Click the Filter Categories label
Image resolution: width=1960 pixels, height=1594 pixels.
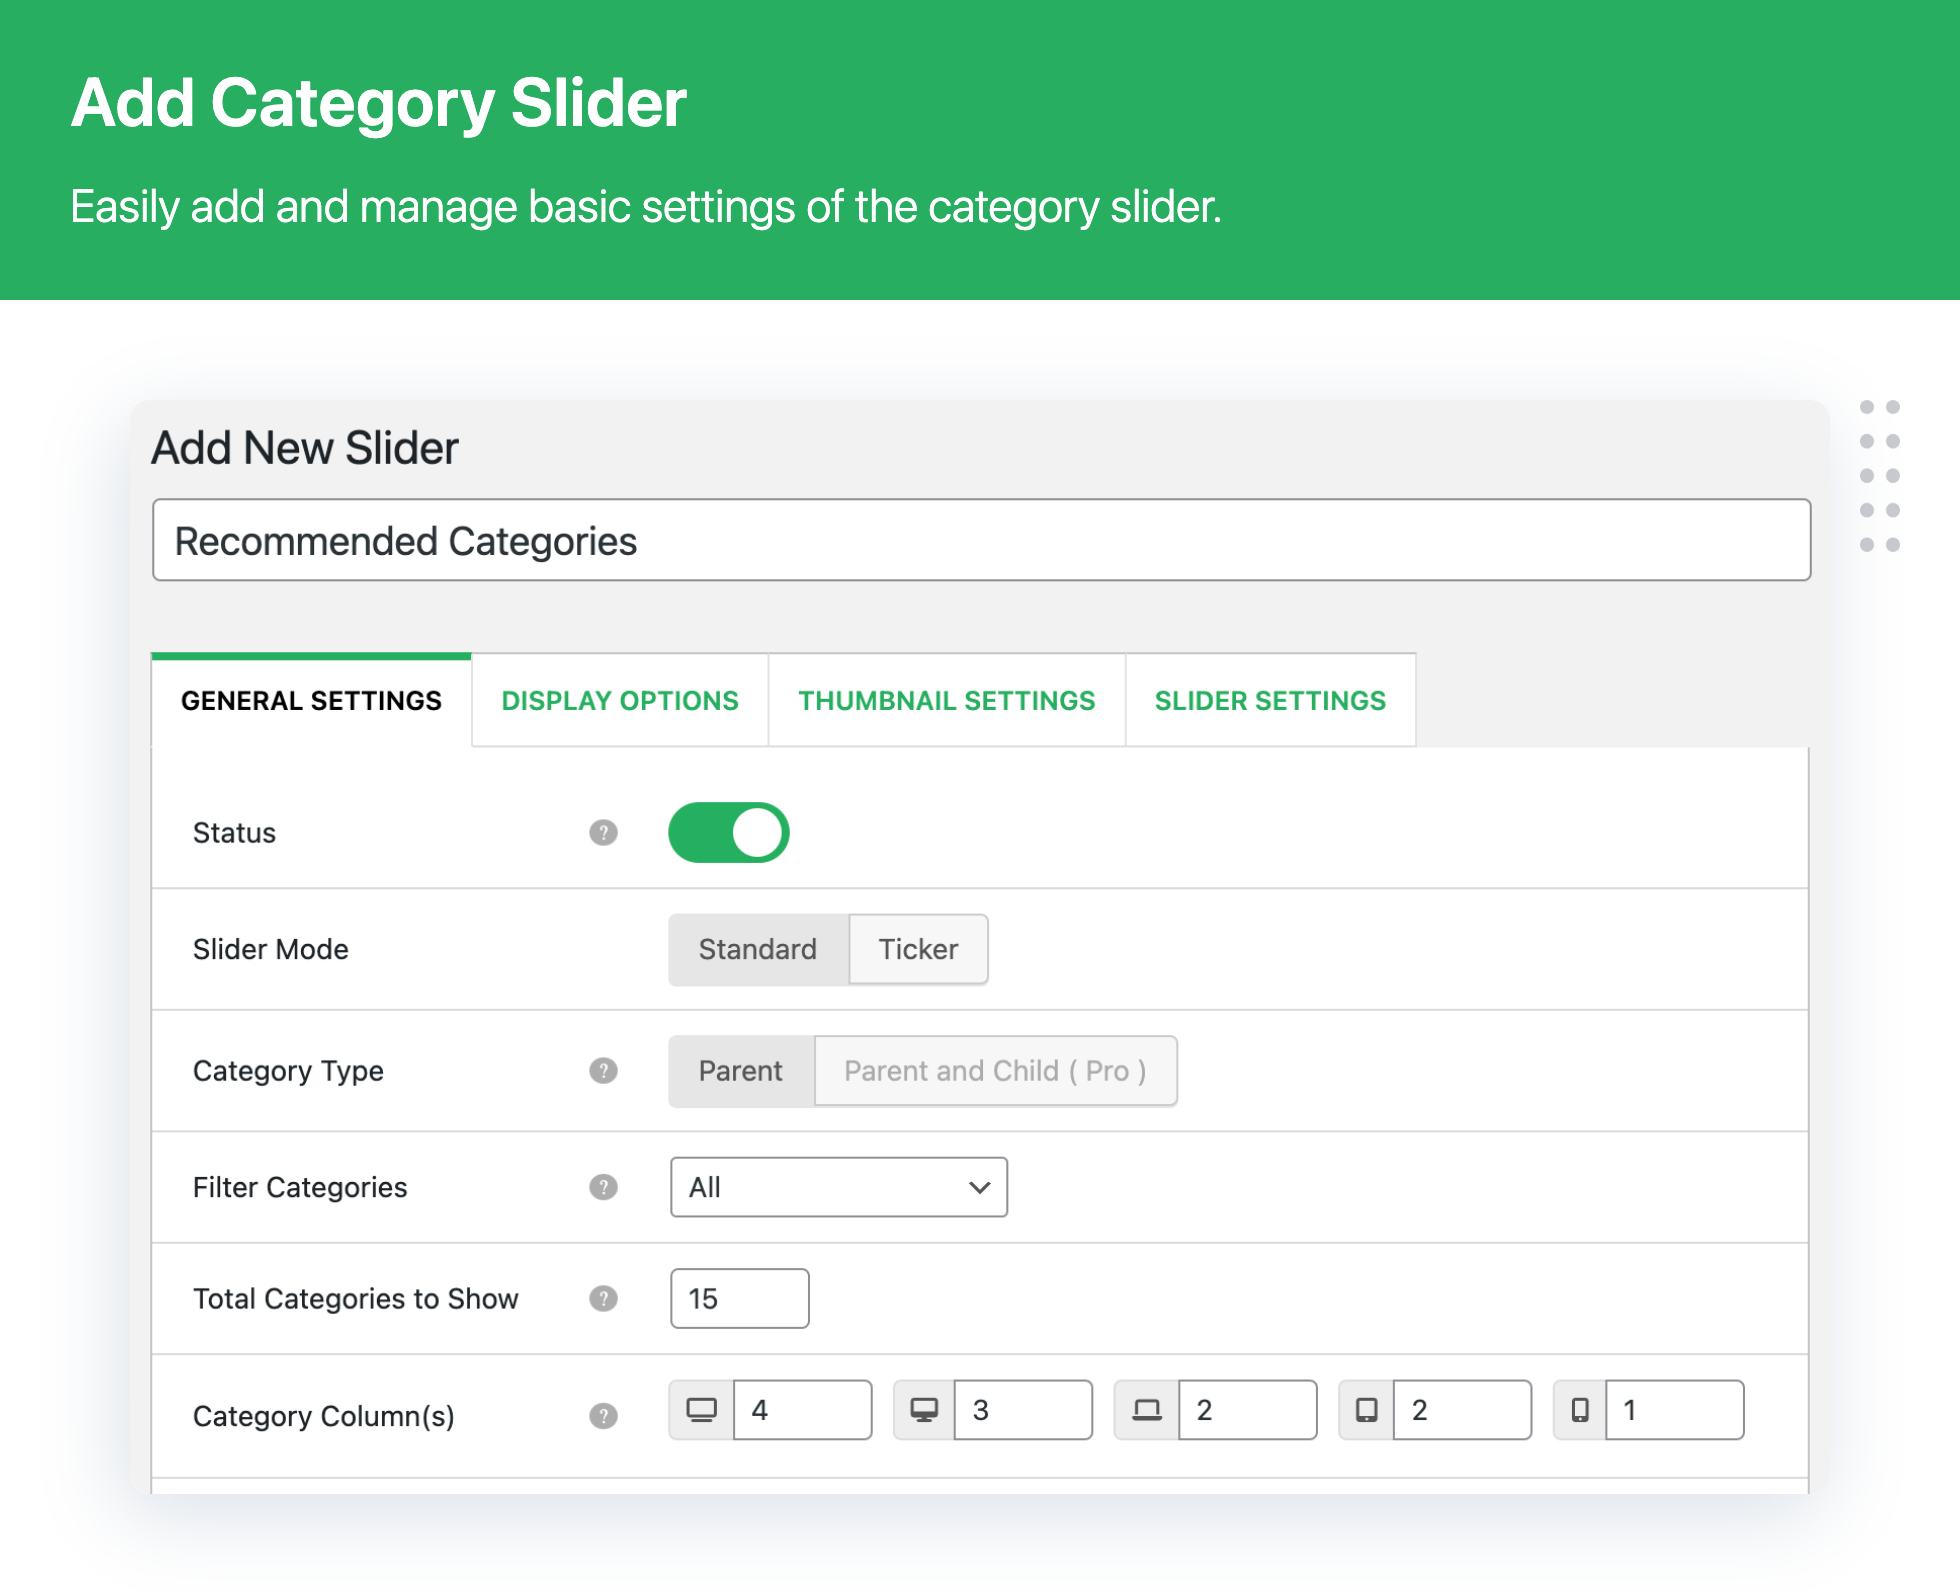[300, 1187]
